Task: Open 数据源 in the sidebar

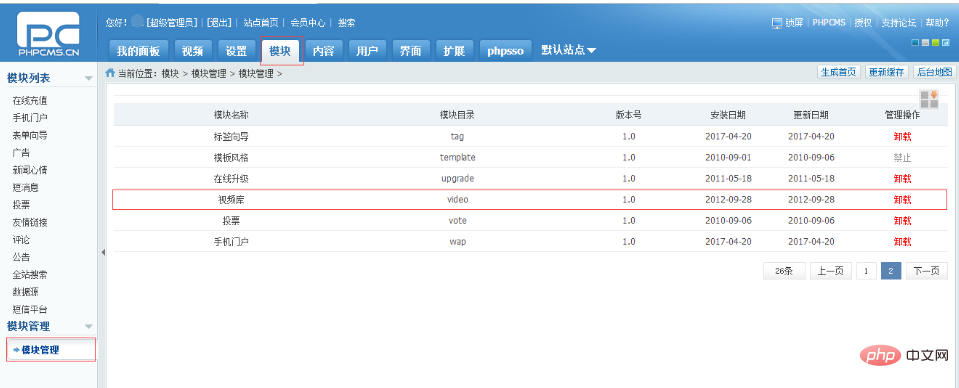Action: (x=26, y=291)
